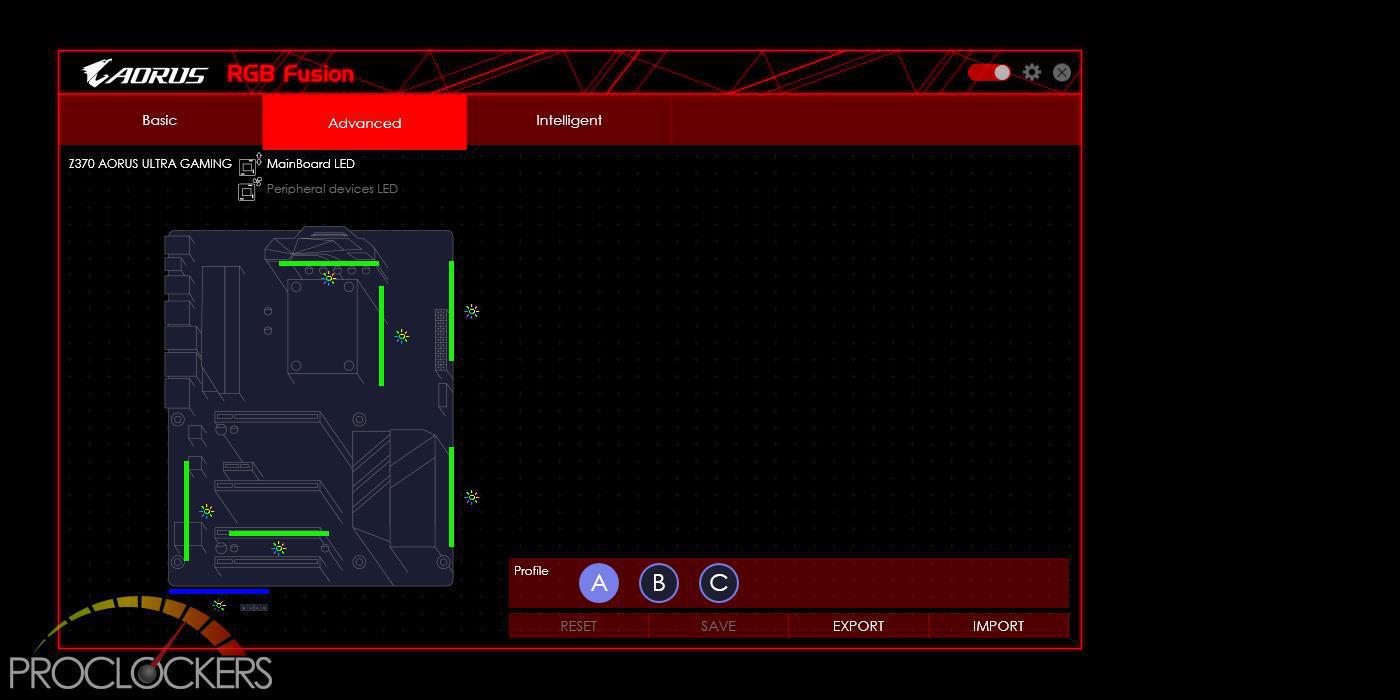
Task: Choose profile A
Action: (599, 583)
